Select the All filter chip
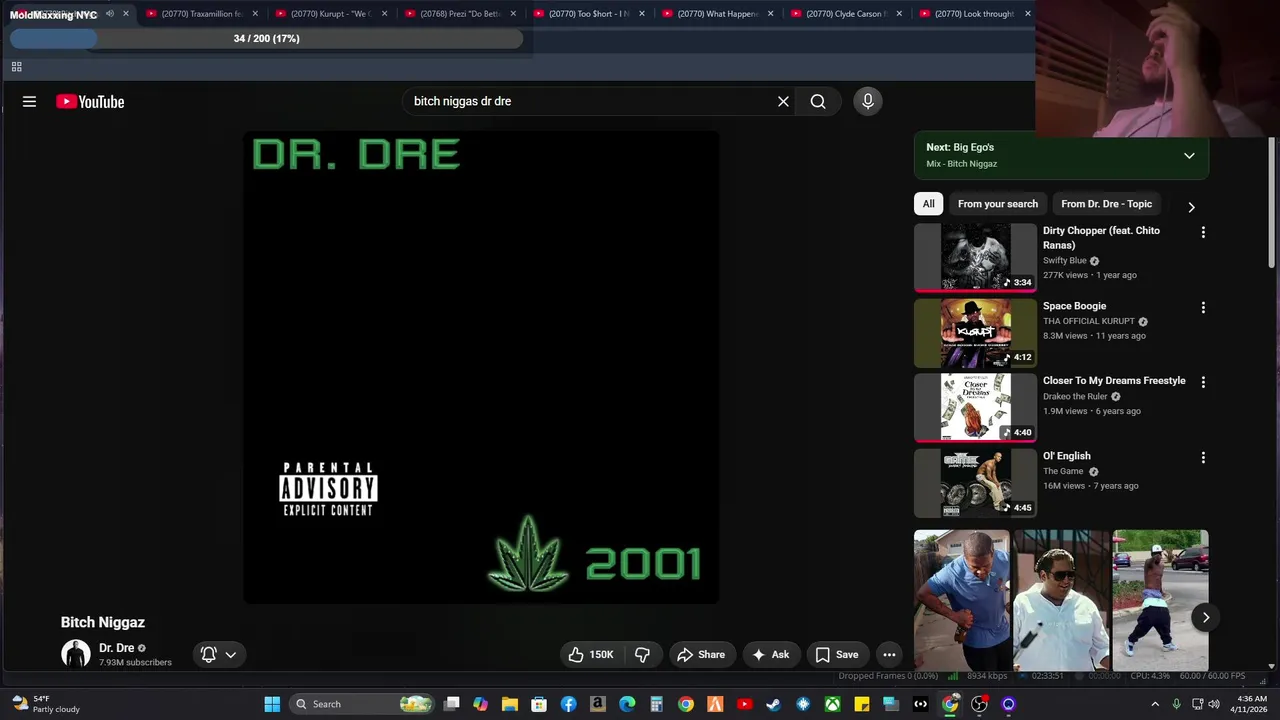The height and width of the screenshot is (720, 1280). pyautogui.click(x=929, y=204)
